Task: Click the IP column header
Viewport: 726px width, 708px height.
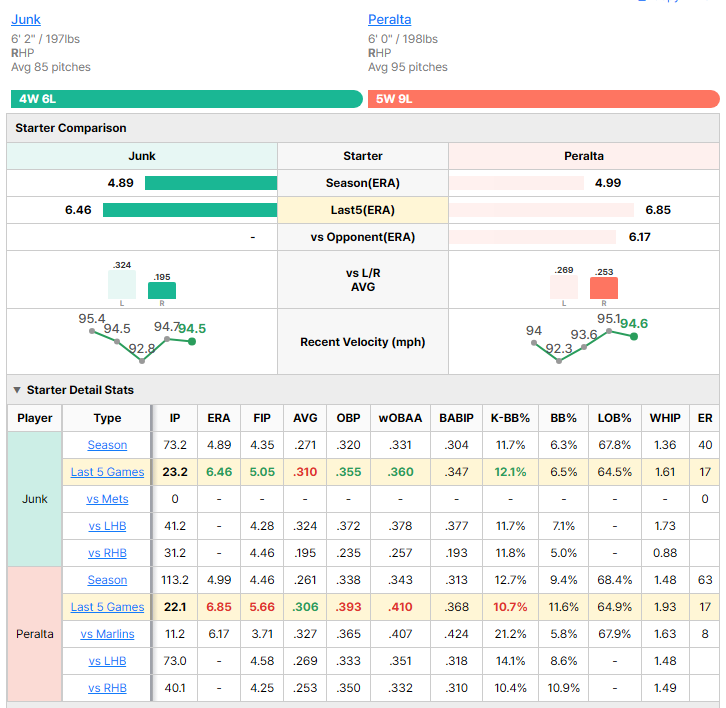Action: click(175, 418)
